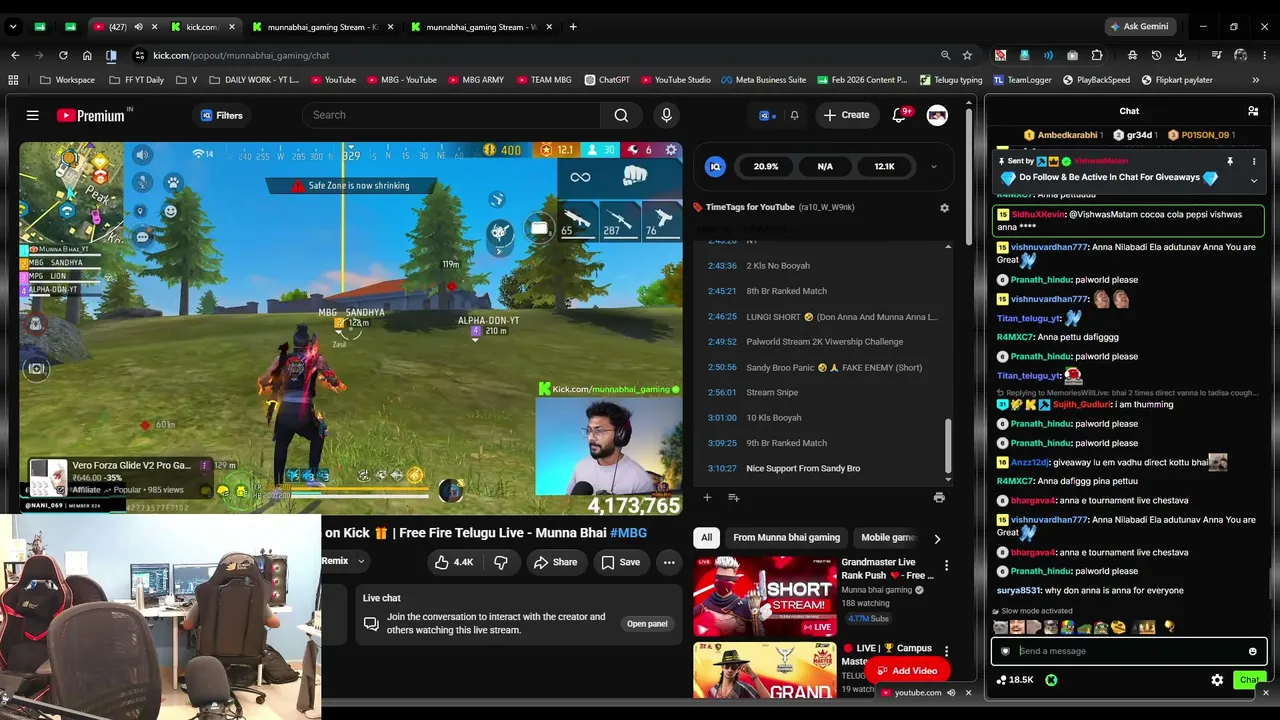Click the Ask Gemini button
The height and width of the screenshot is (720, 1280).
click(1138, 27)
